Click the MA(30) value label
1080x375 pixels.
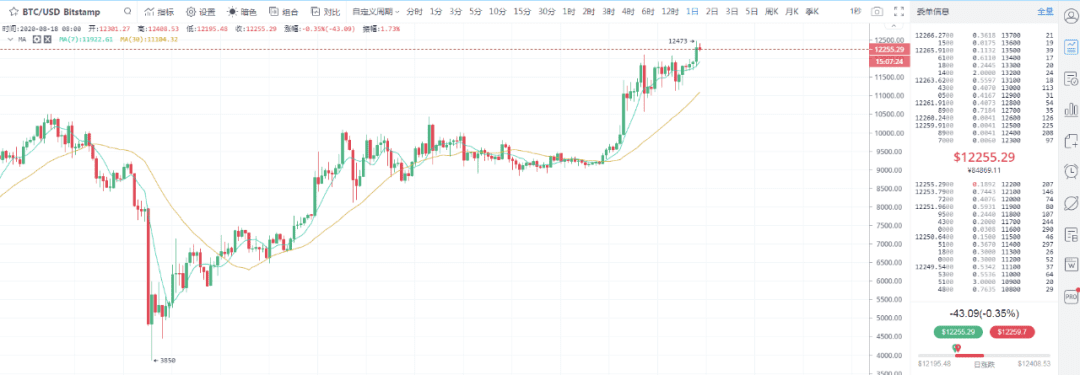149,39
